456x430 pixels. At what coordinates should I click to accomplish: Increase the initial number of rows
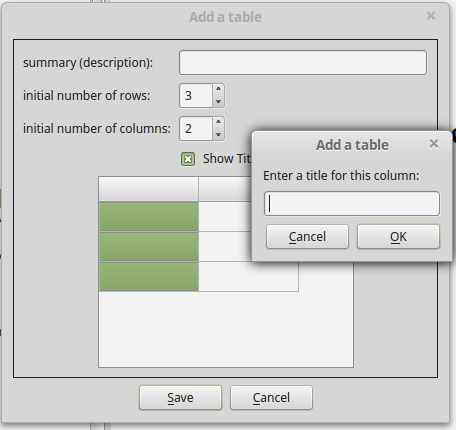point(218,89)
